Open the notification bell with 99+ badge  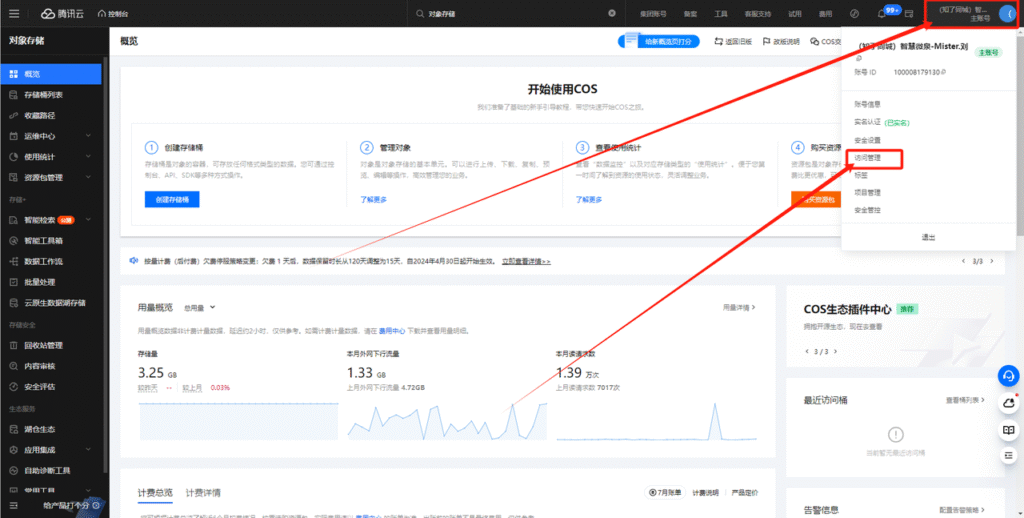(882, 14)
